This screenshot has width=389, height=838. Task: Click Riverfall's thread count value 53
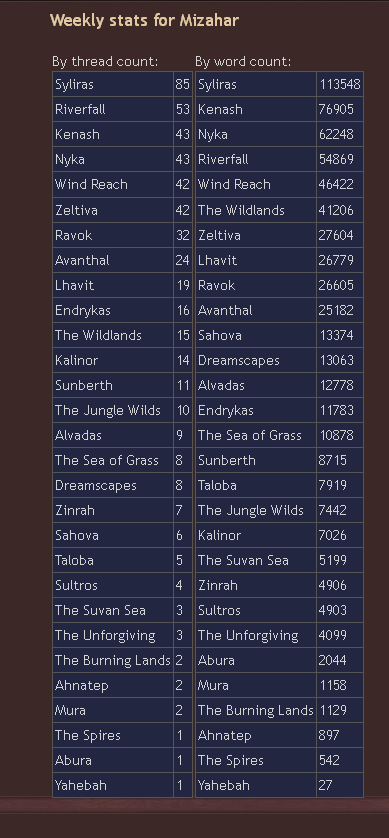183,110
